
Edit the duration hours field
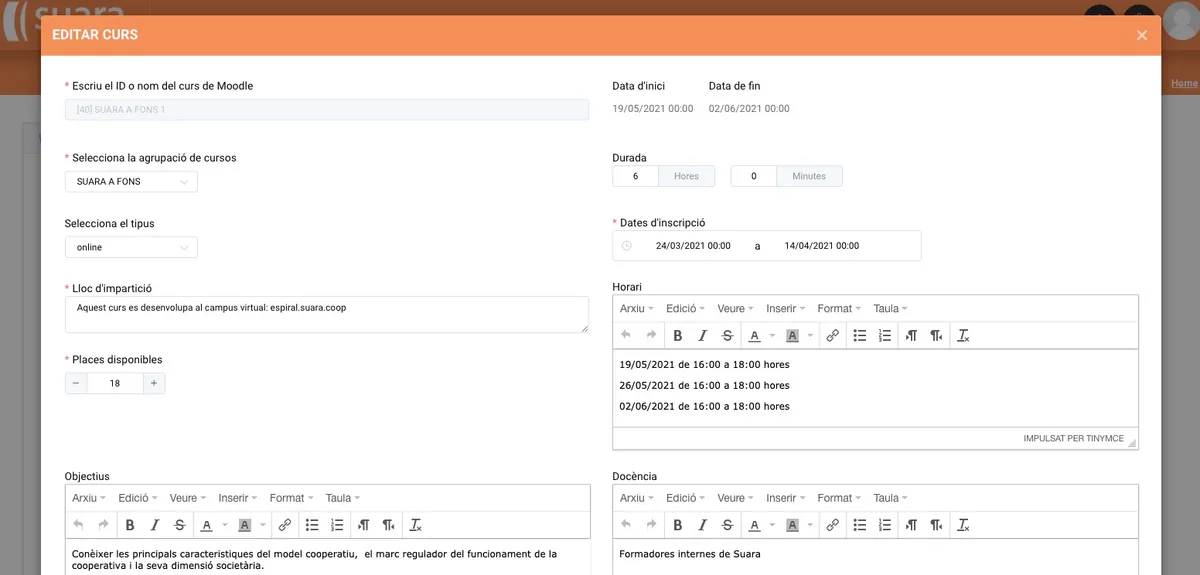pyautogui.click(x=635, y=176)
